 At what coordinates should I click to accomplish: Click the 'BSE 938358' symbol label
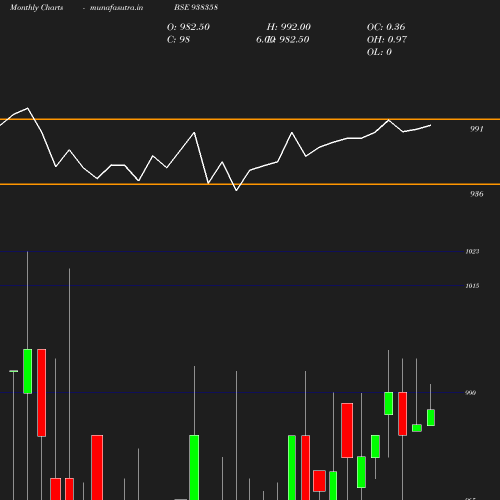coord(196,7)
